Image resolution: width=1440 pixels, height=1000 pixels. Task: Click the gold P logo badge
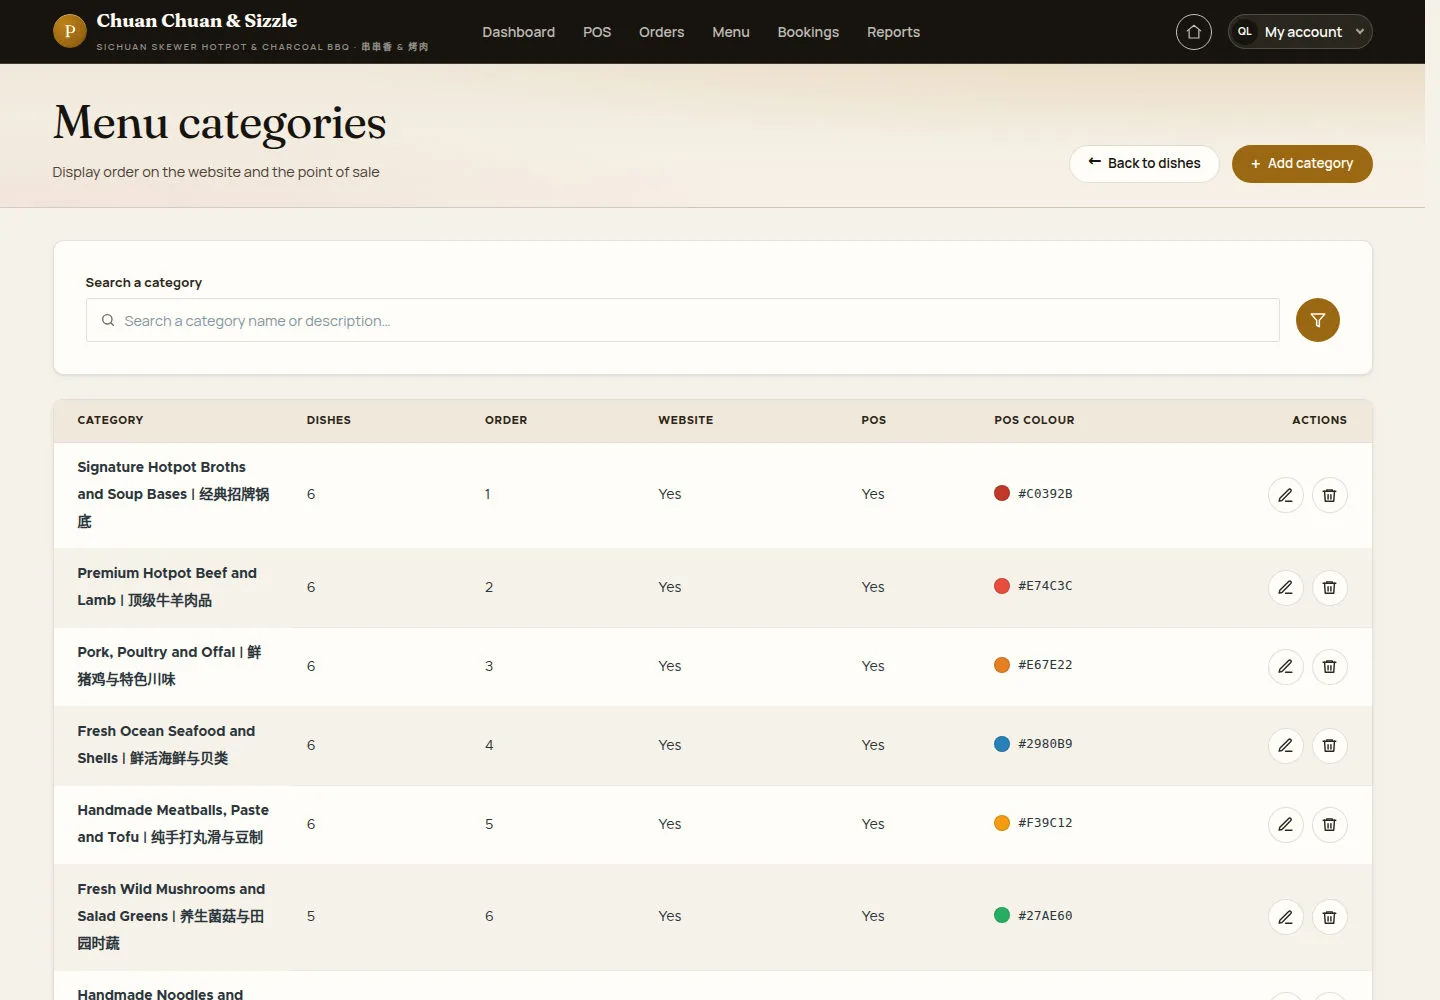[69, 31]
